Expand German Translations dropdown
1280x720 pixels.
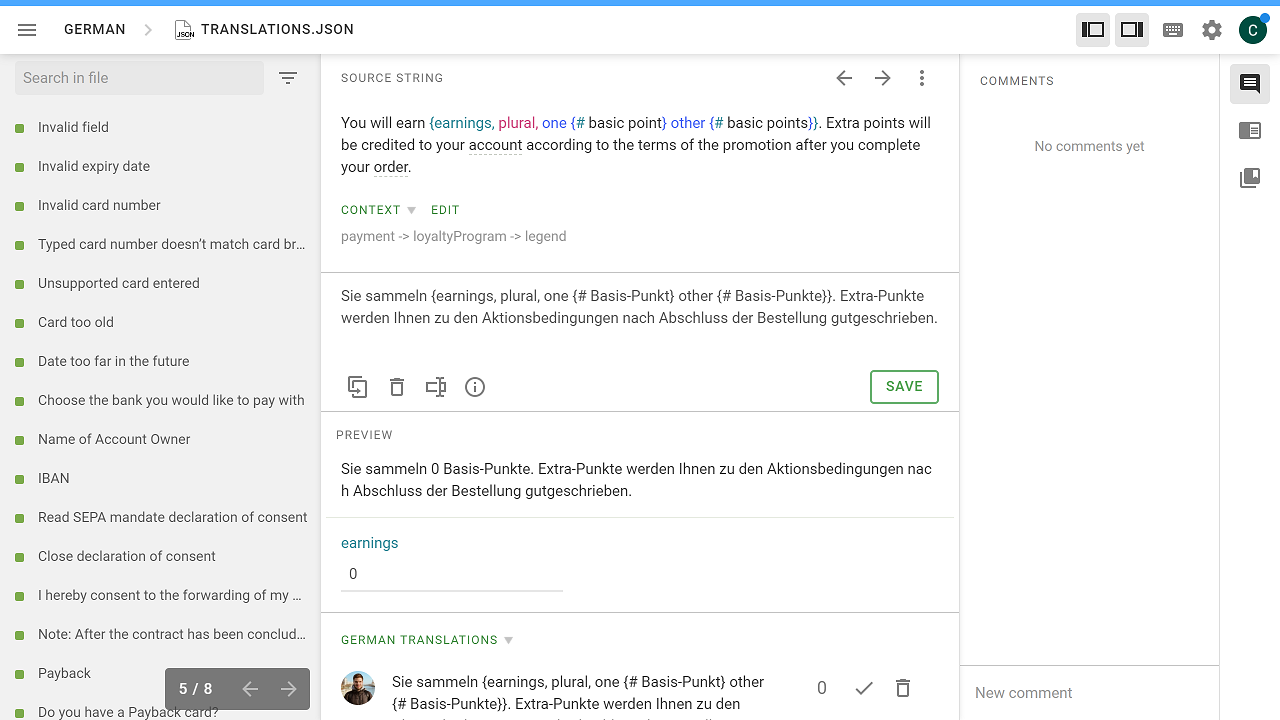click(x=427, y=640)
